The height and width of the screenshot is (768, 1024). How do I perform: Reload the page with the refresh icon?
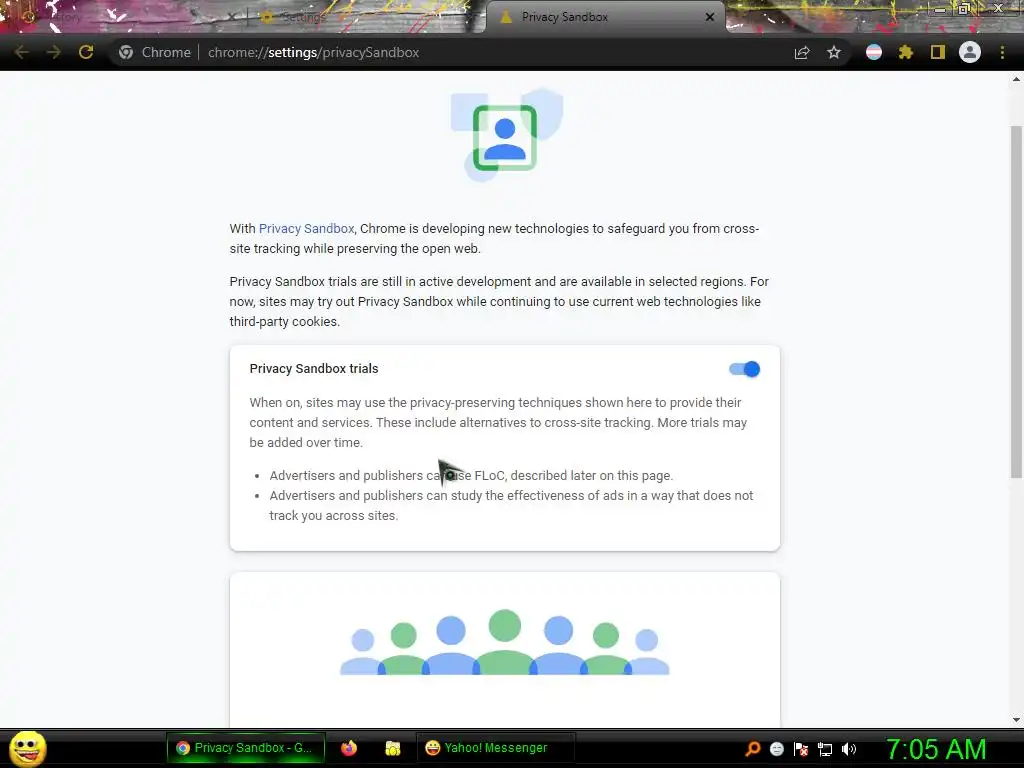pos(86,52)
